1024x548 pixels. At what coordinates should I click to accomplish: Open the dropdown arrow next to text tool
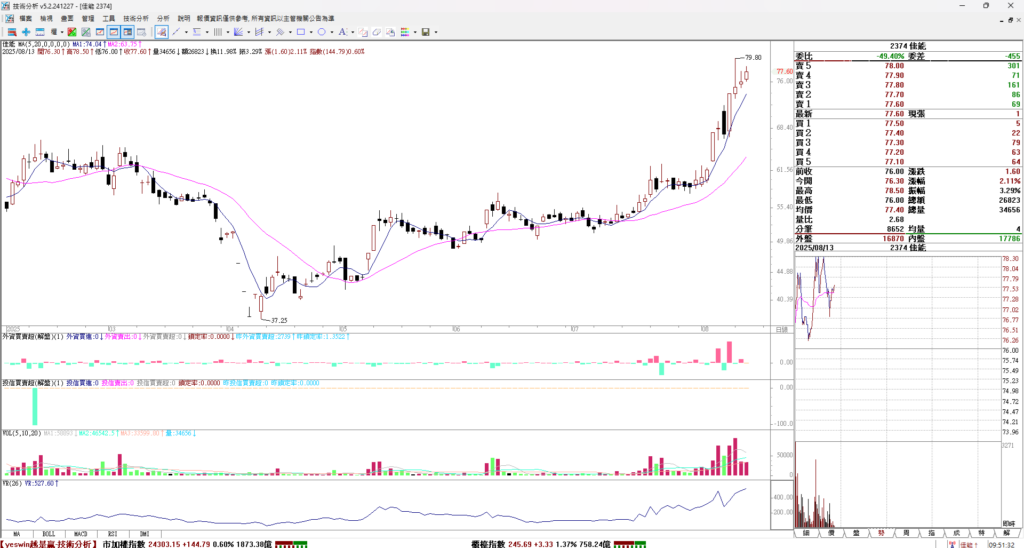[x=353, y=32]
